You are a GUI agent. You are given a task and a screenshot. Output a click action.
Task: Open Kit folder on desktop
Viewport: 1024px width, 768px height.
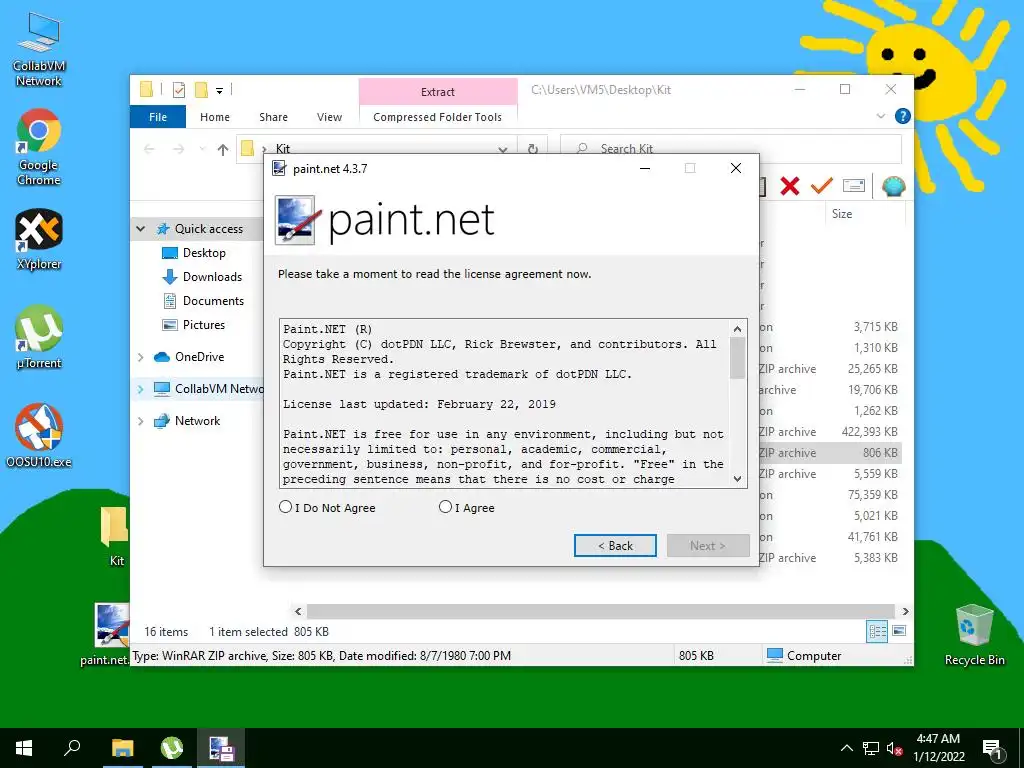point(116,536)
